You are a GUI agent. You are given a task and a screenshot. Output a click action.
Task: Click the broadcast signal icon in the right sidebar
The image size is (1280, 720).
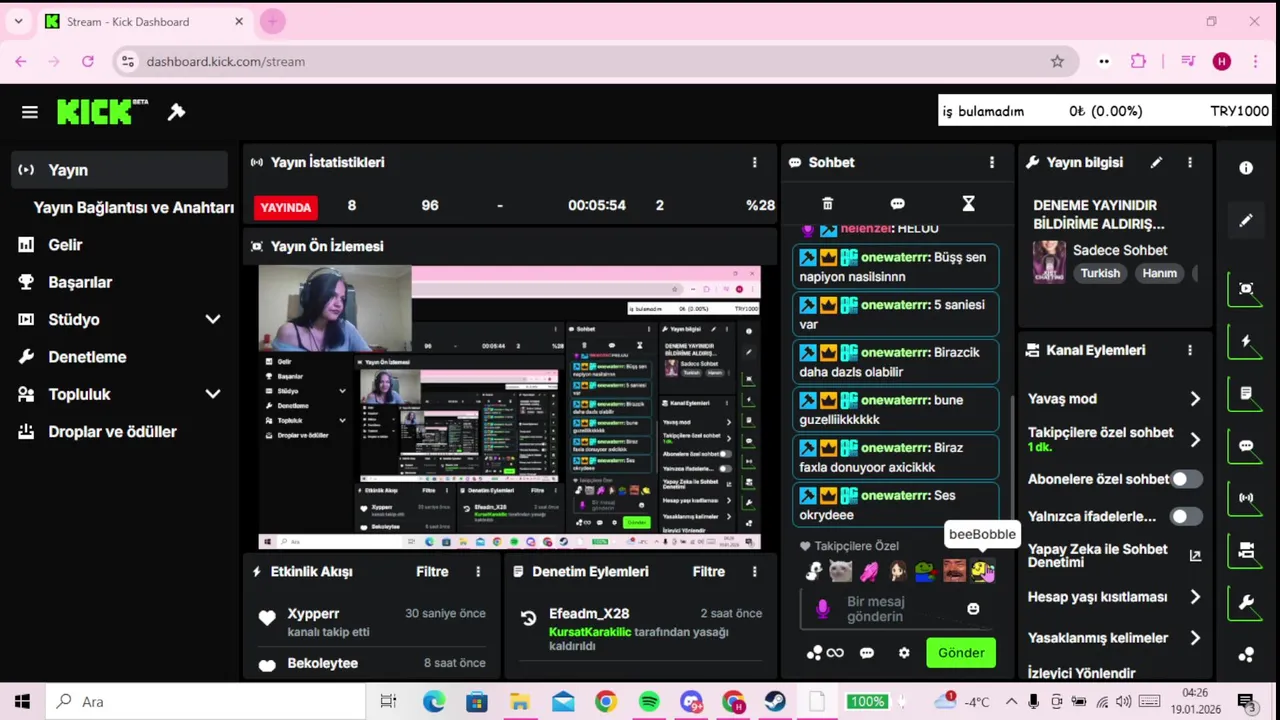(x=1246, y=498)
